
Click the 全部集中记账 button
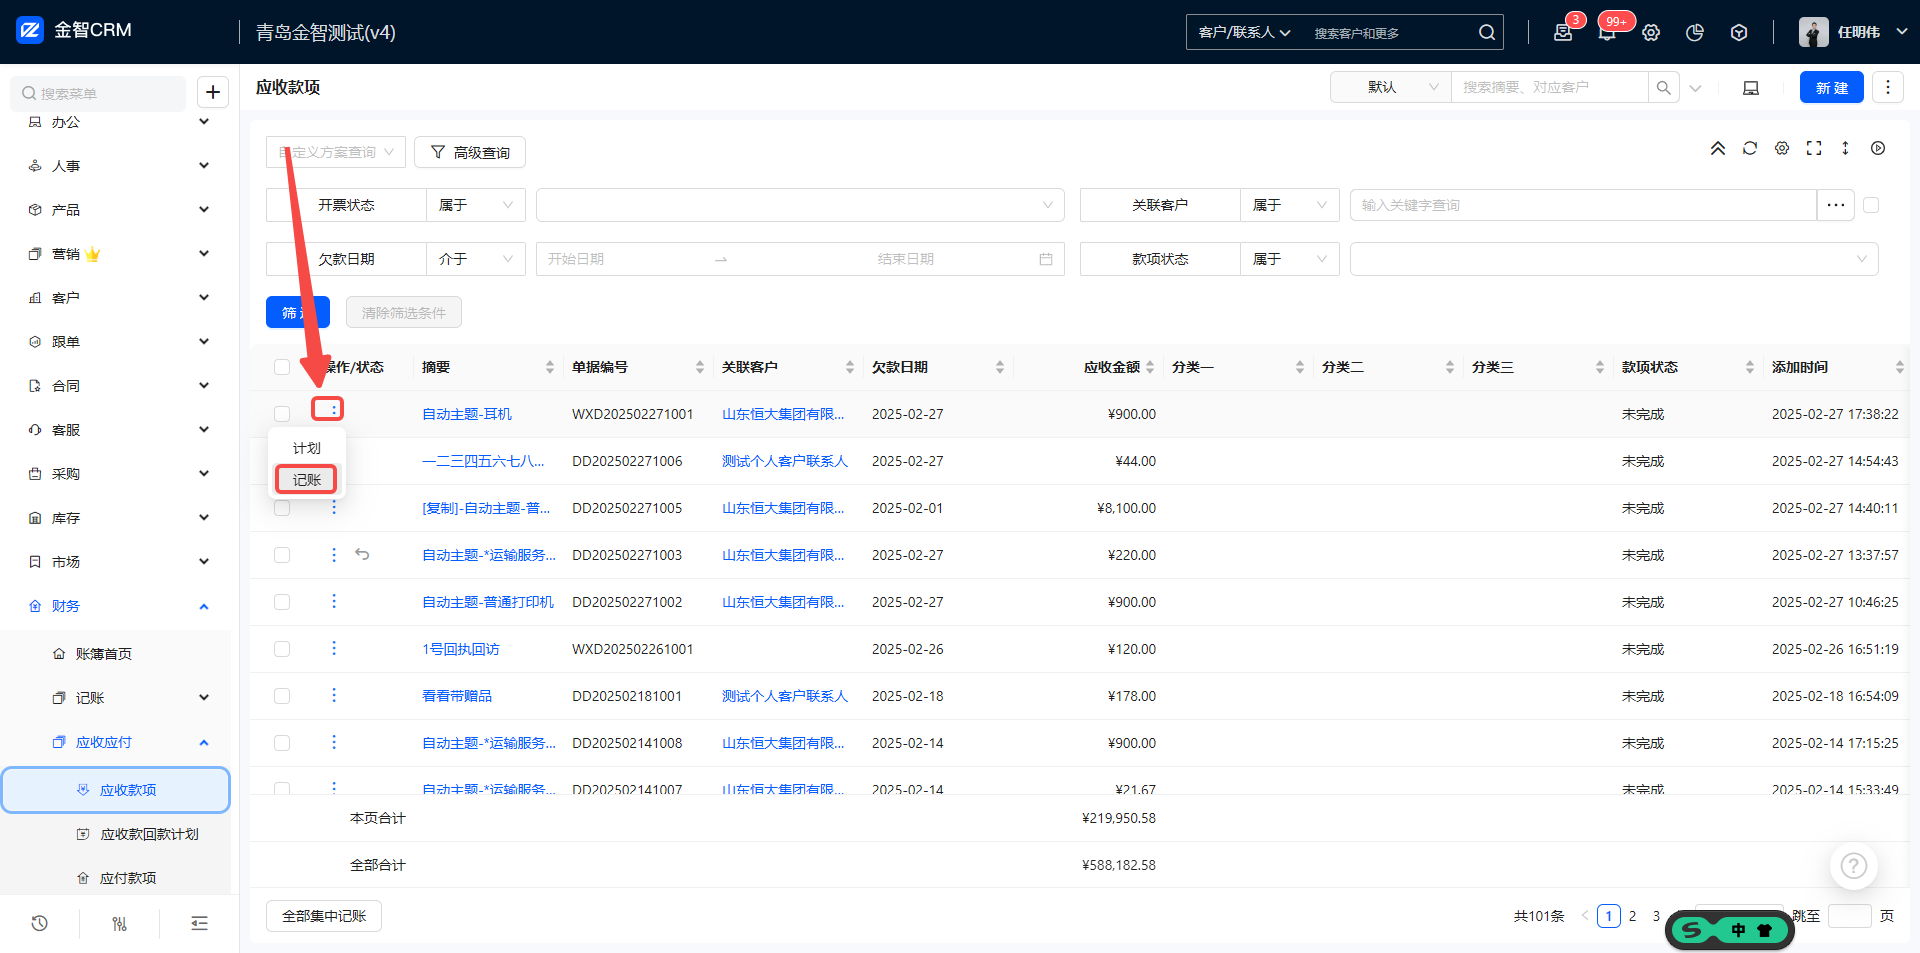pos(324,916)
